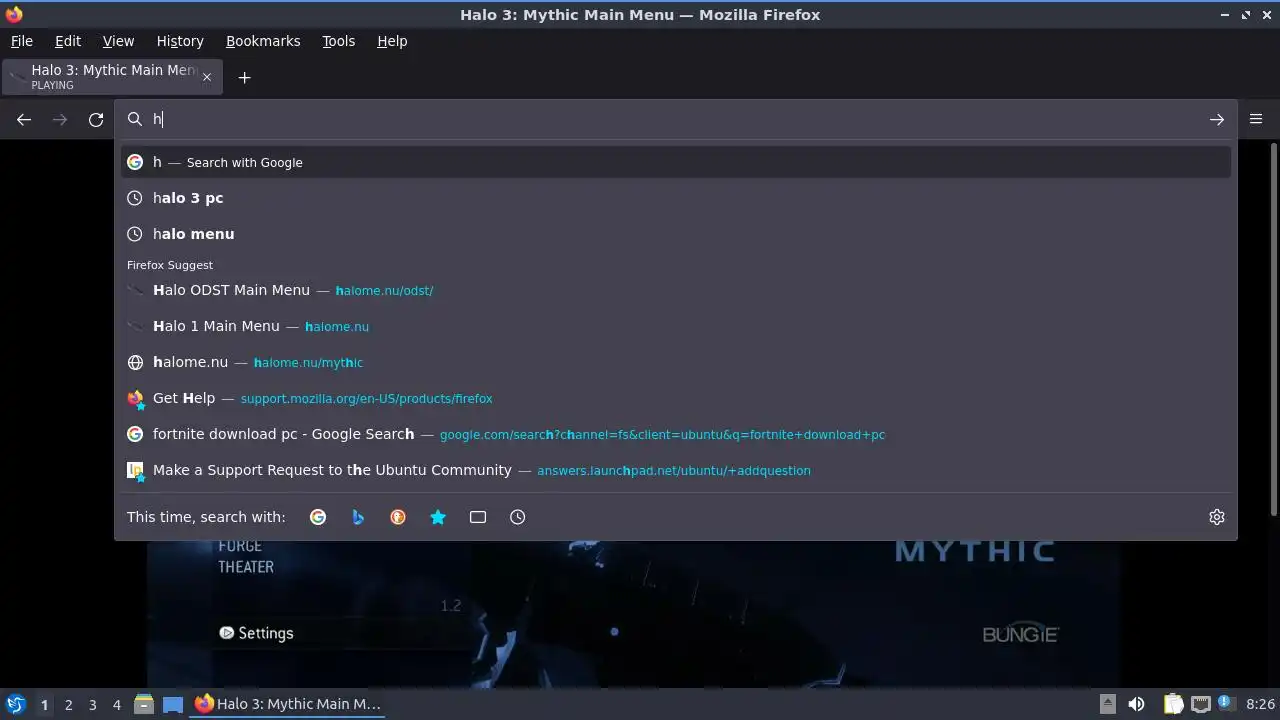Viewport: 1280px width, 720px height.
Task: Choose 'h — Search with Google' suggestion
Action: point(676,162)
